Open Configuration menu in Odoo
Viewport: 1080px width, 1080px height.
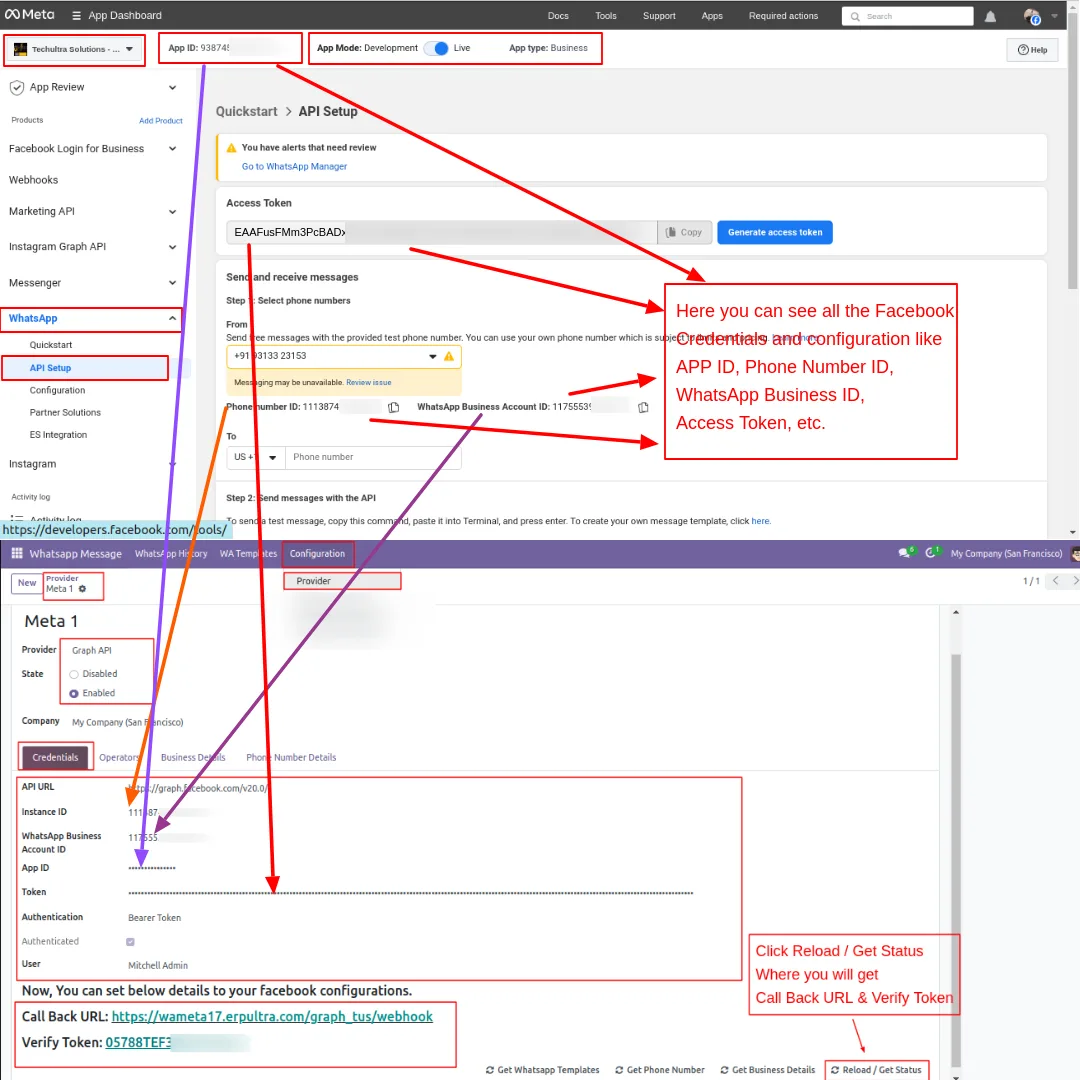click(x=317, y=554)
